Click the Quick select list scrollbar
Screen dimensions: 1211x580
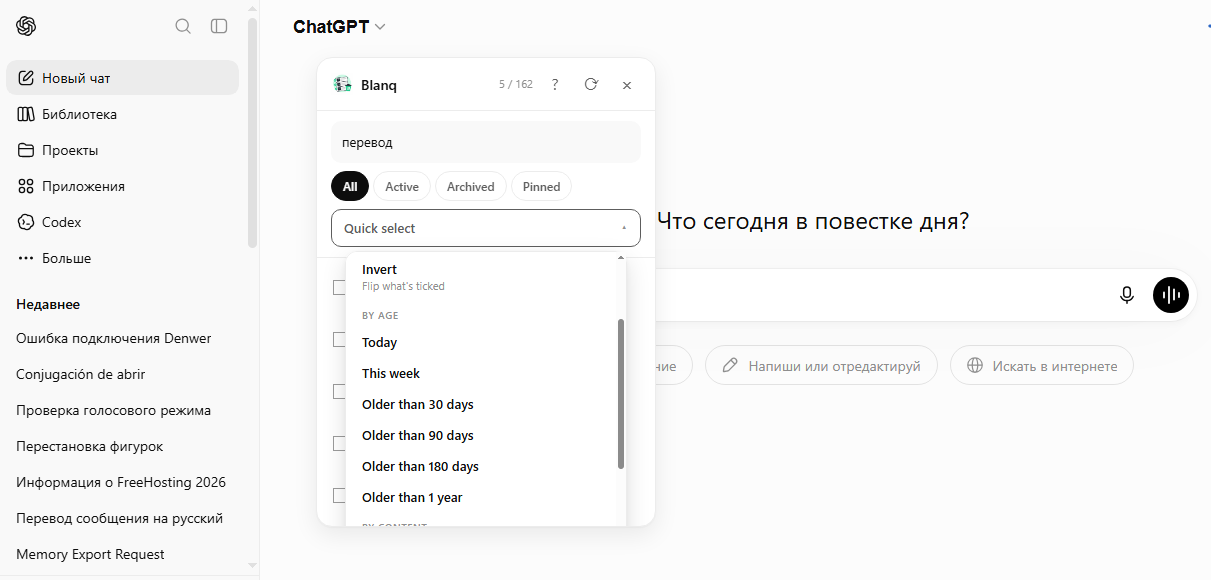[x=621, y=394]
